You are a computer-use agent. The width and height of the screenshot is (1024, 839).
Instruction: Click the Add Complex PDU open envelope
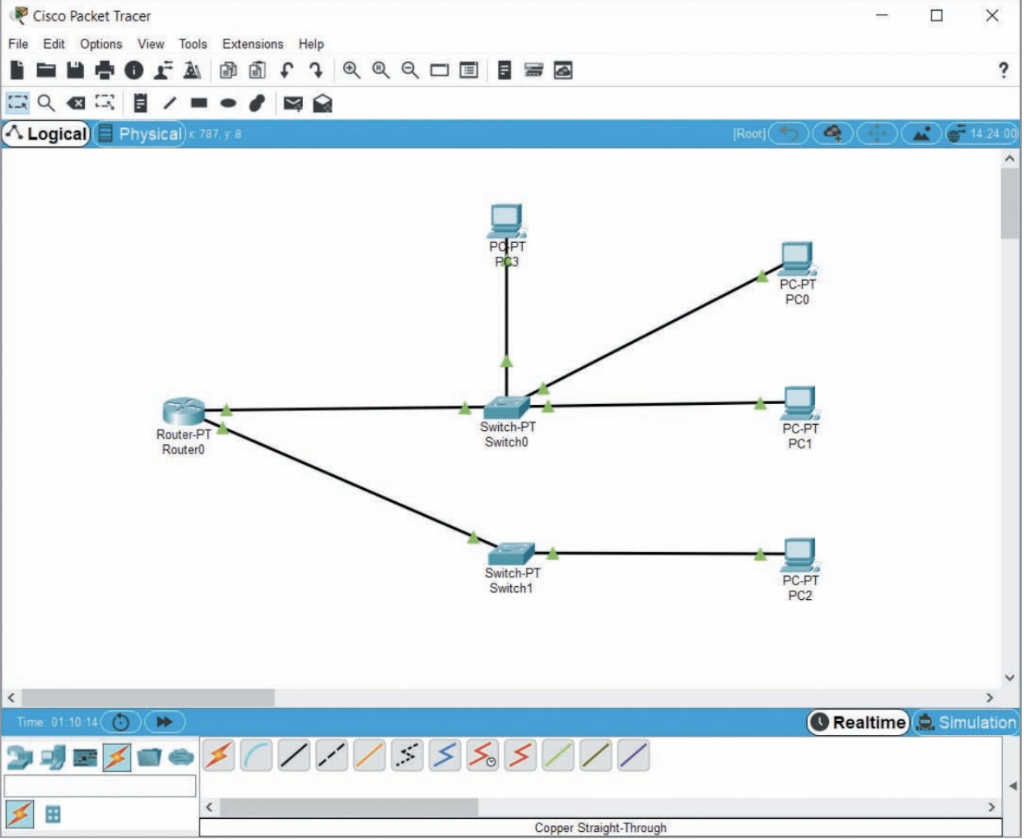[323, 103]
